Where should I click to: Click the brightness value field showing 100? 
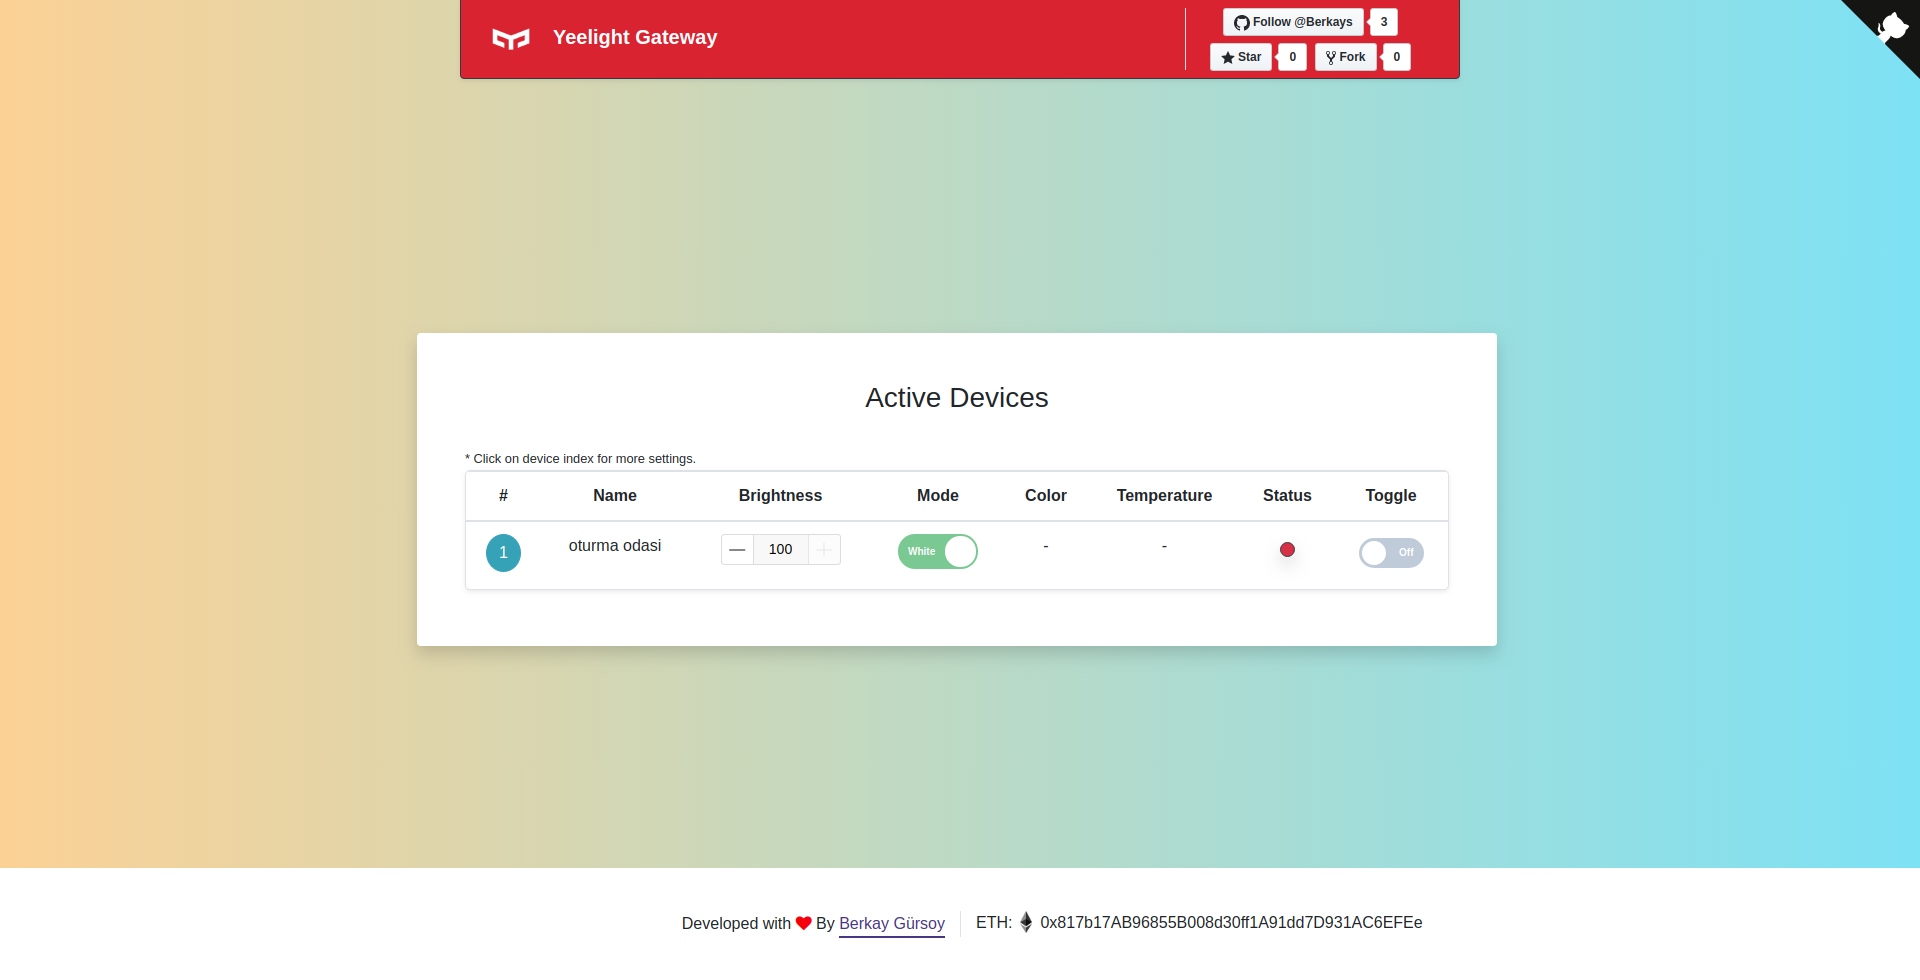click(780, 549)
